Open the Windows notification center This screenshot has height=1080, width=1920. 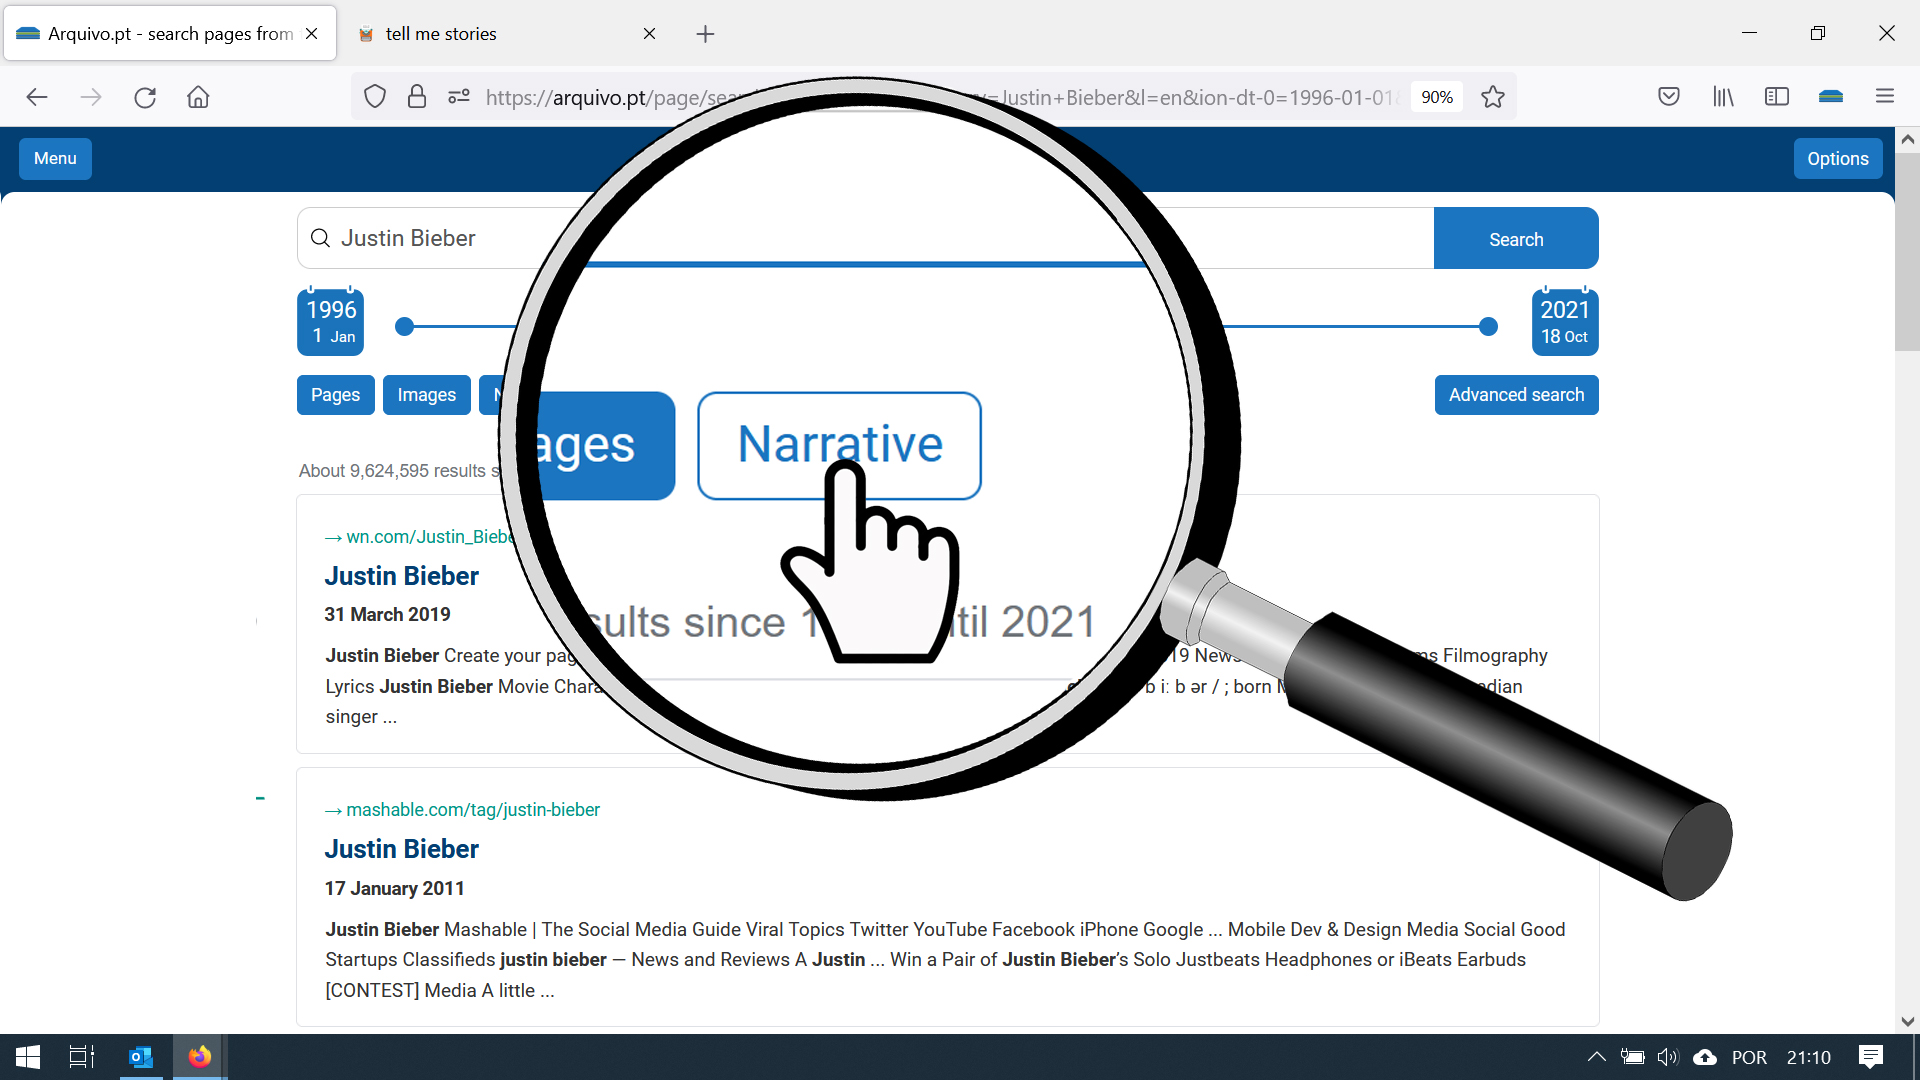pos(1871,1057)
